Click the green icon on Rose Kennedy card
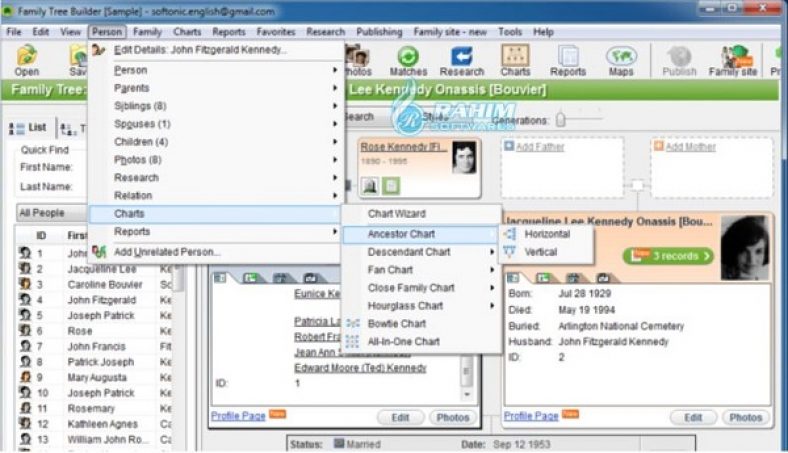Screen dimensions: 788x453 [x=390, y=186]
